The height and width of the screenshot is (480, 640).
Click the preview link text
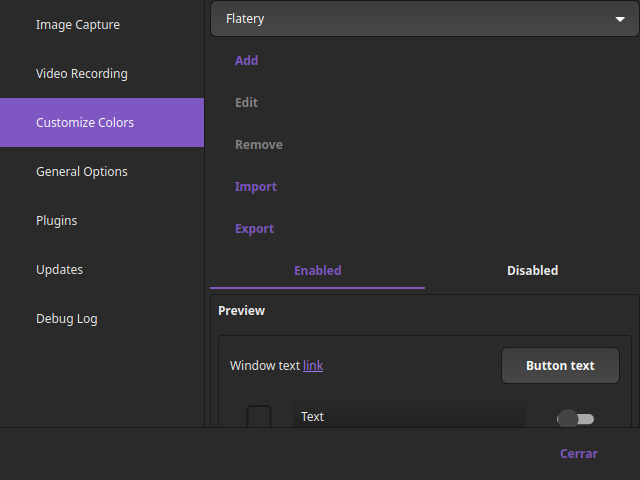pos(313,366)
